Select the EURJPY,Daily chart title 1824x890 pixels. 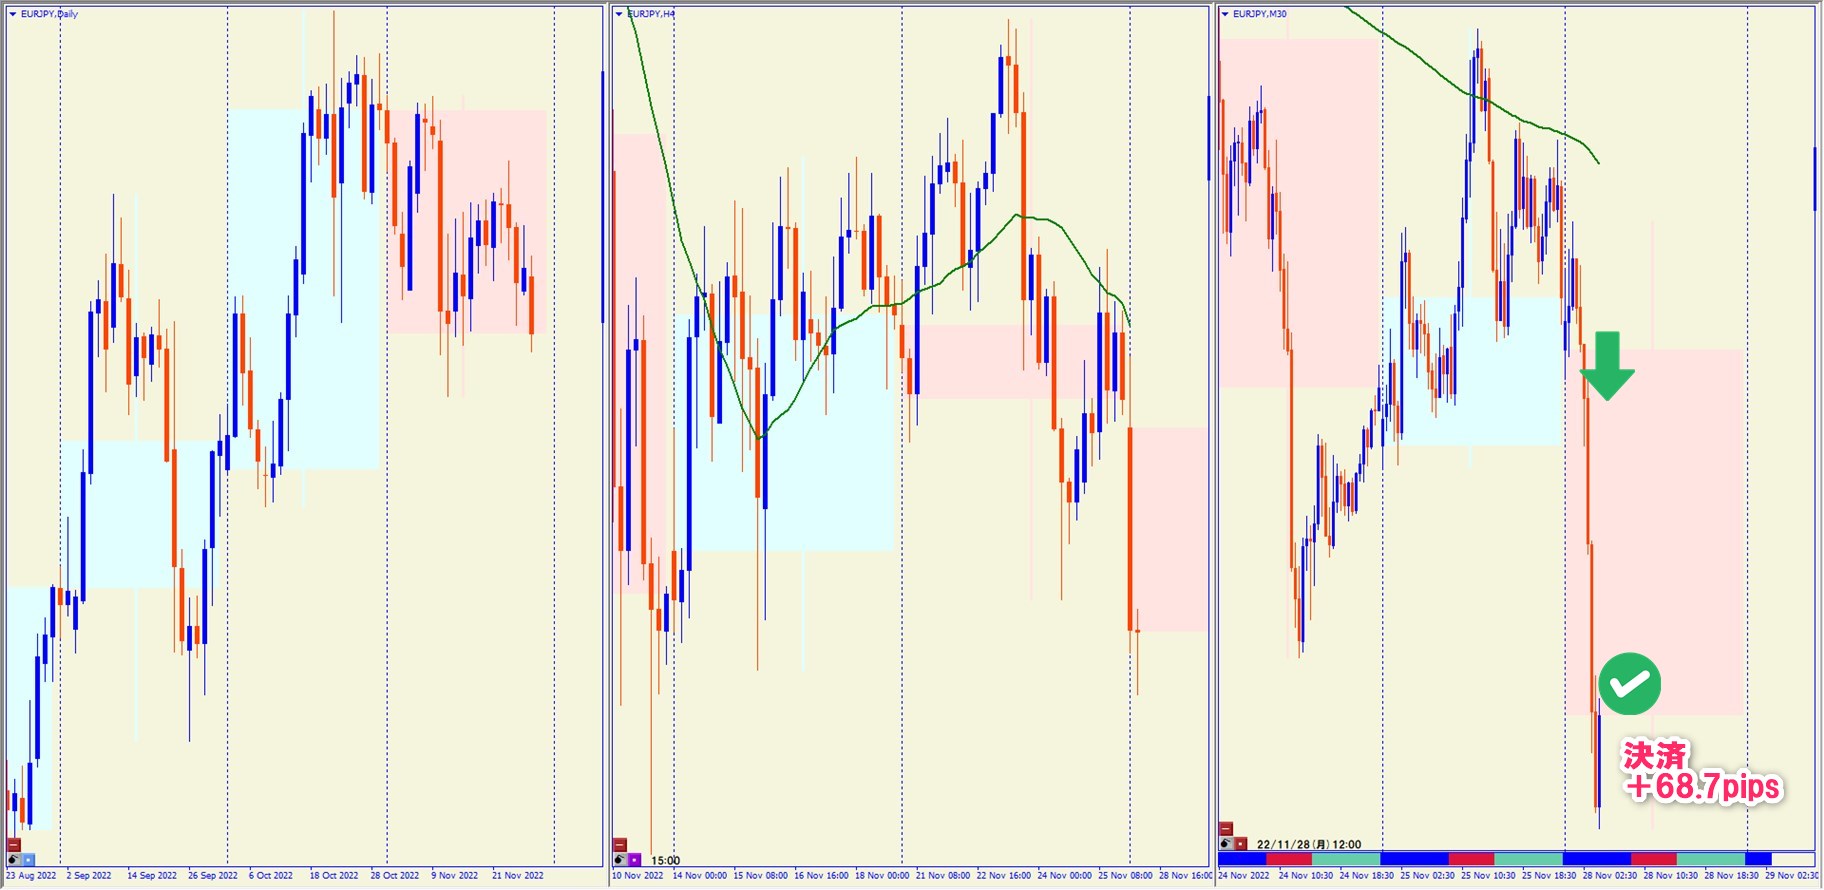tap(50, 14)
